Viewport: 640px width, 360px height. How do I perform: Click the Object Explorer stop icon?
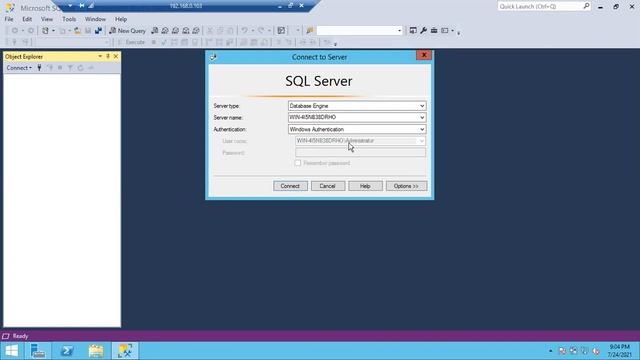pyautogui.click(x=60, y=68)
